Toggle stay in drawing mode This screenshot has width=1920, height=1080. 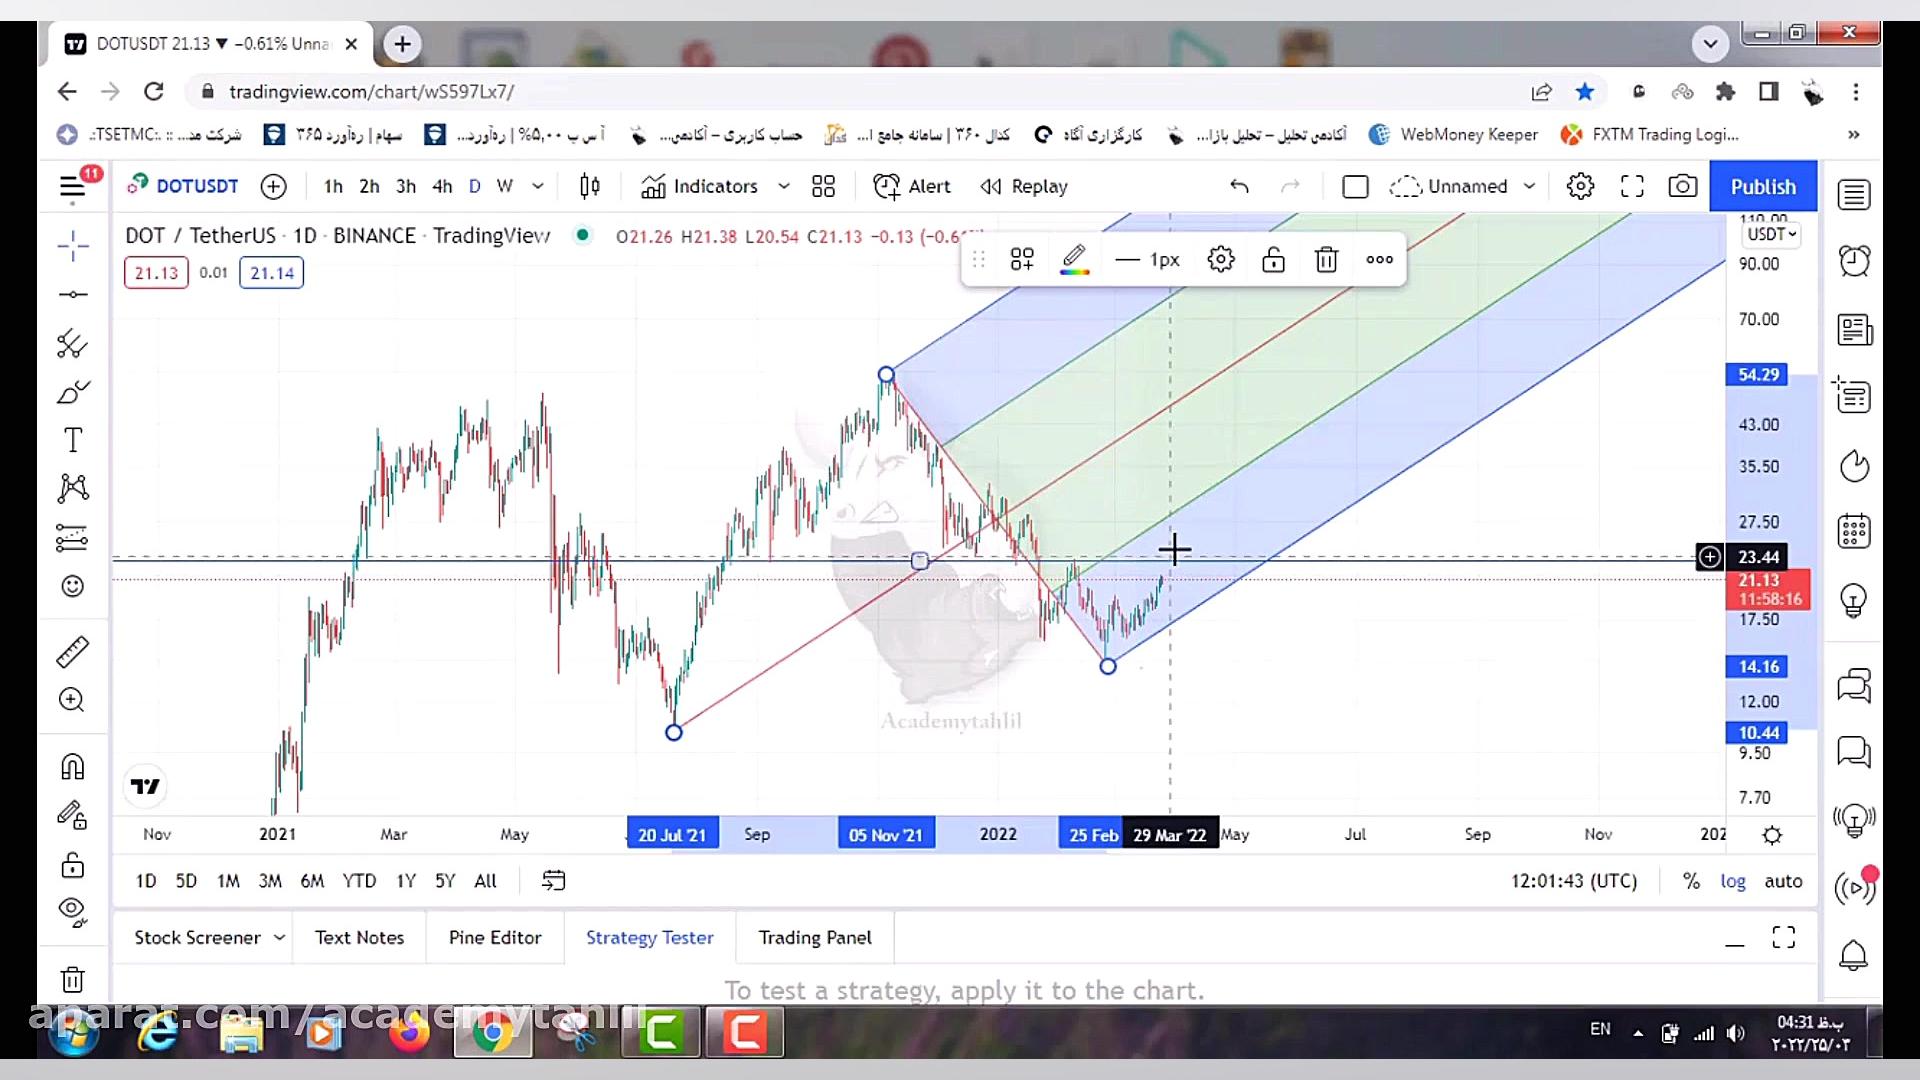point(72,815)
